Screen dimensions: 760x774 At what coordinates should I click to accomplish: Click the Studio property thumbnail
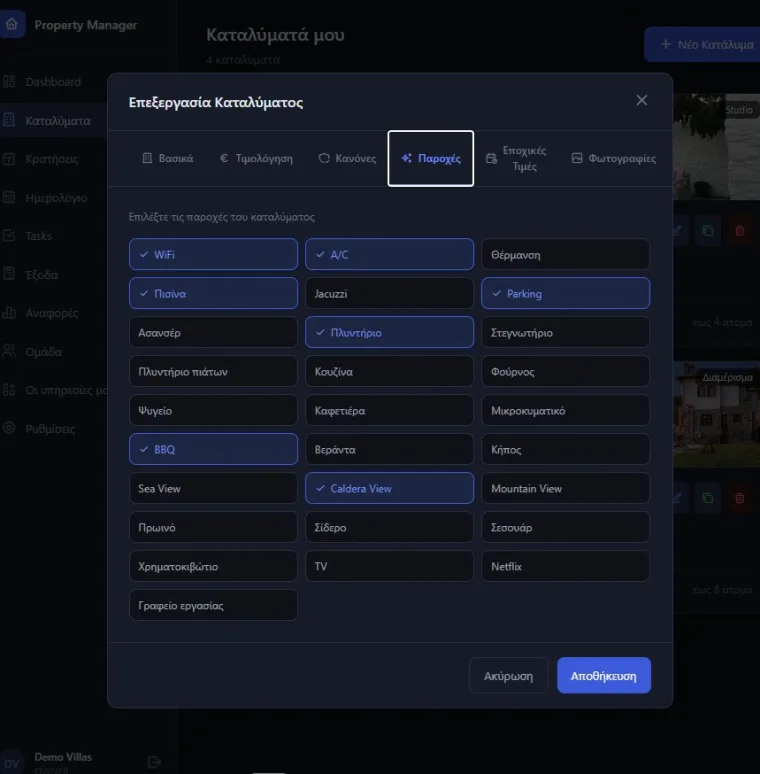(717, 147)
